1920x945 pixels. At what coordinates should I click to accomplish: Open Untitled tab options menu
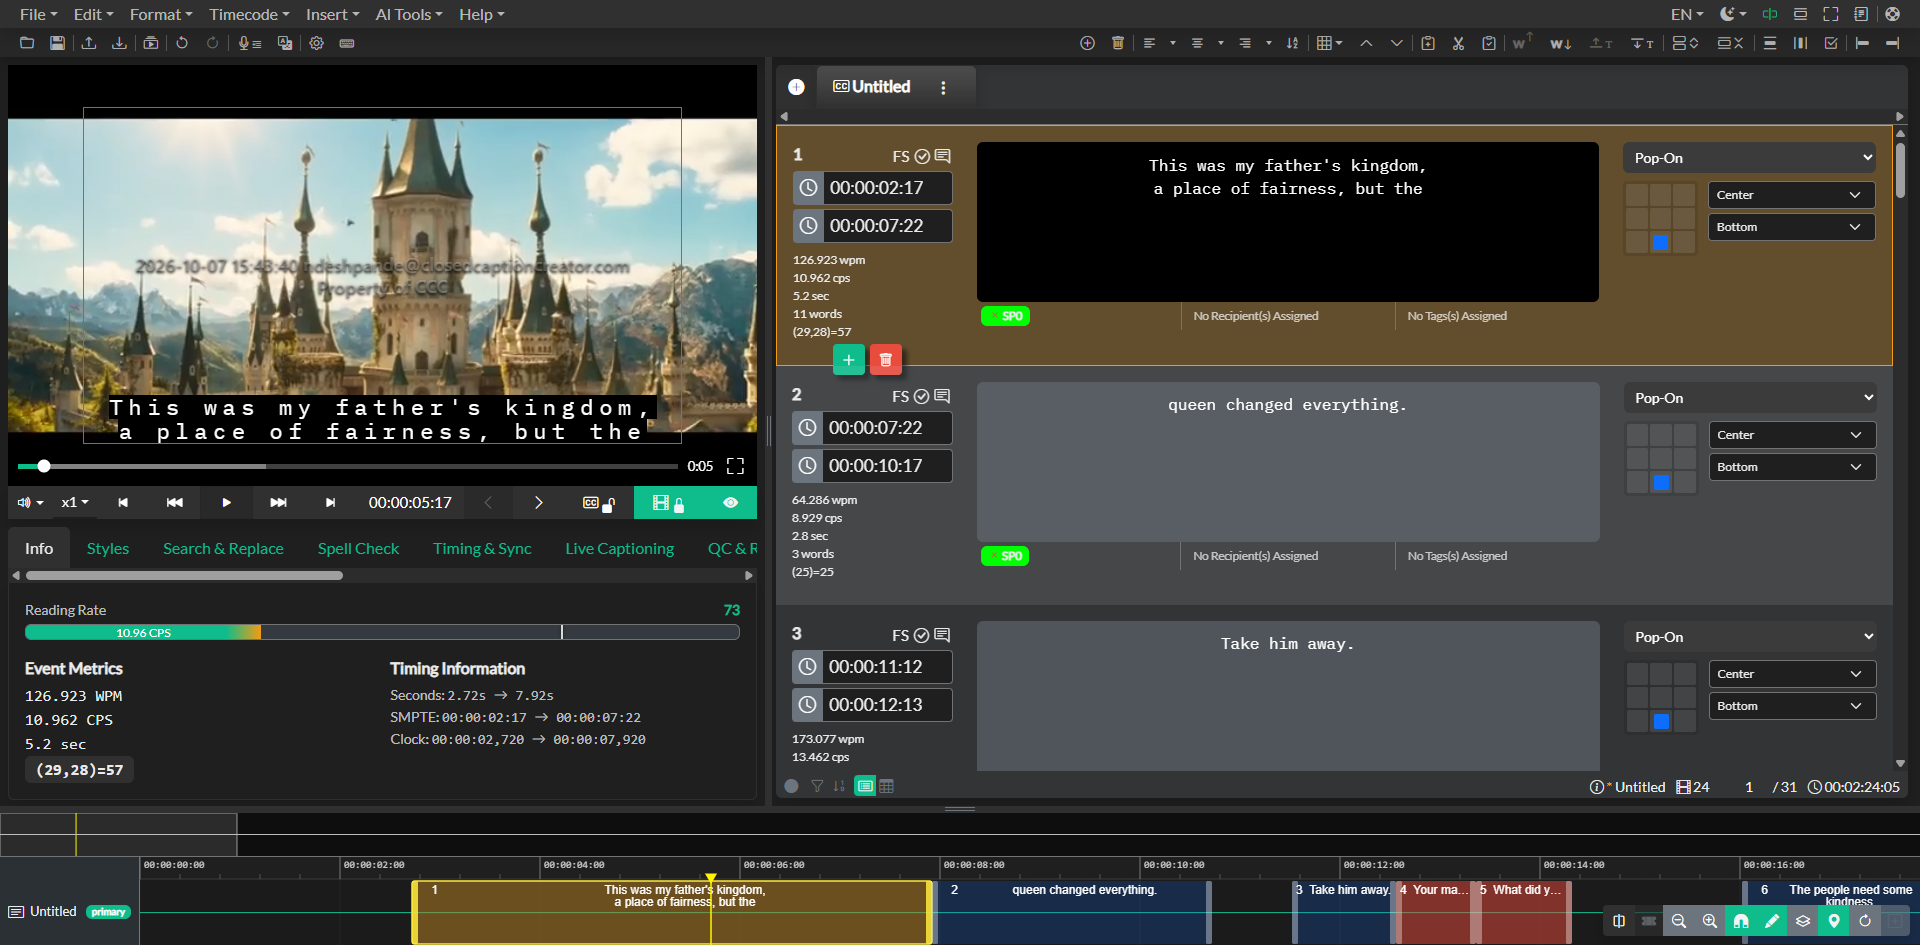pos(943,88)
